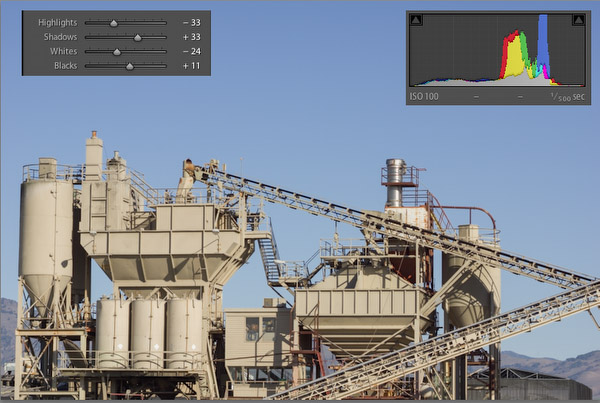This screenshot has height=403, width=600.
Task: Click the Blacks slider handle
Action: pyautogui.click(x=129, y=66)
